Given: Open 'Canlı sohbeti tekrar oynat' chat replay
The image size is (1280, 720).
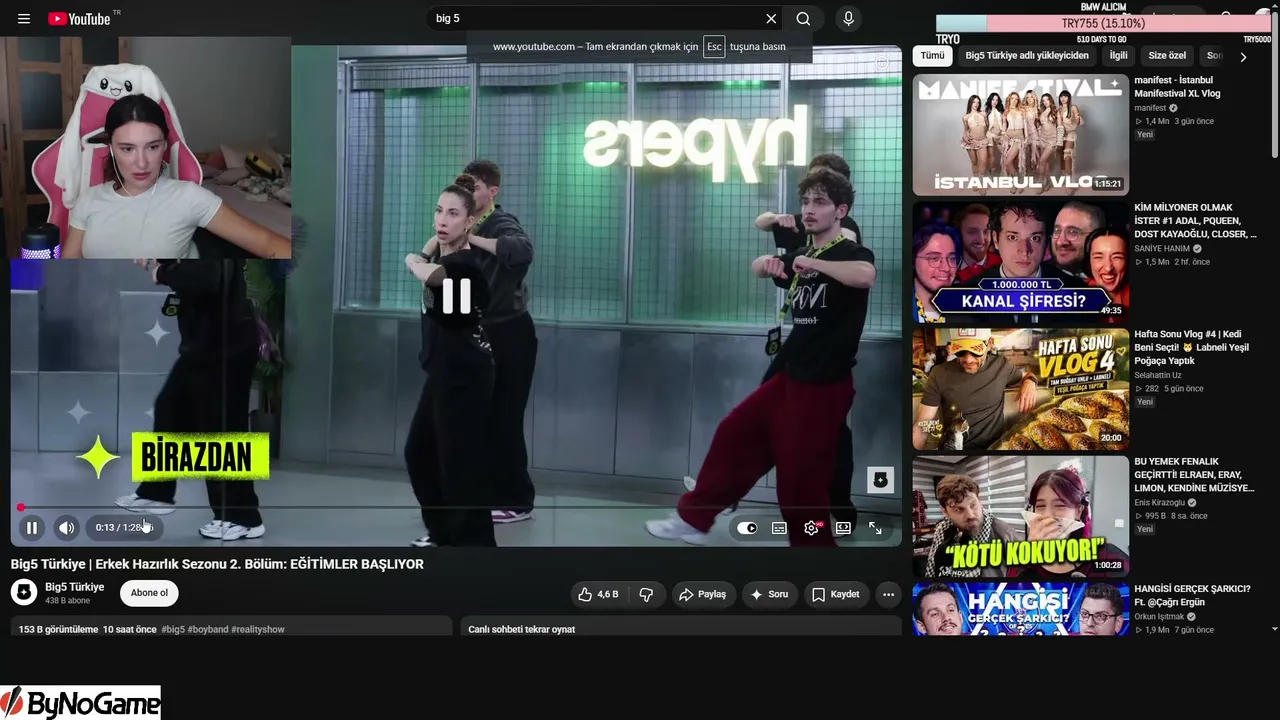Looking at the screenshot, I should coord(681,626).
